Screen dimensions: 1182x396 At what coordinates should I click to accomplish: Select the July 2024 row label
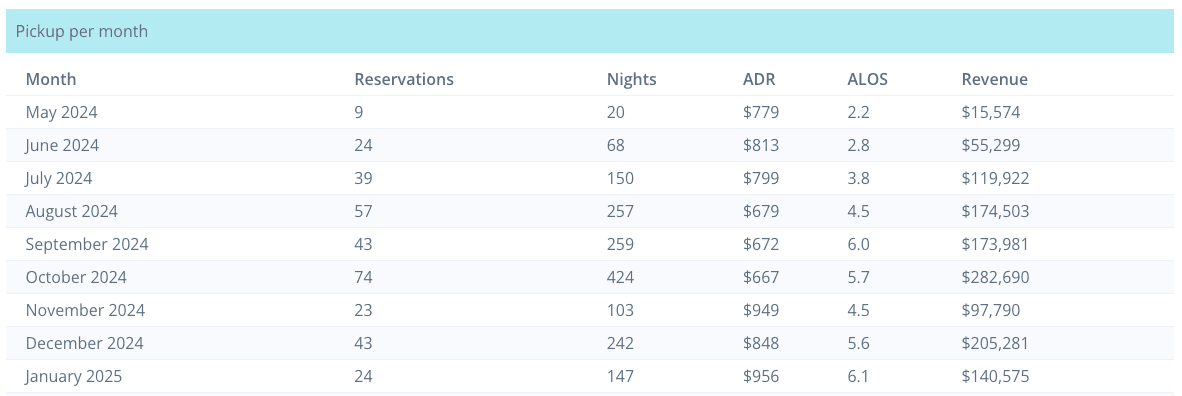pyautogui.click(x=59, y=178)
